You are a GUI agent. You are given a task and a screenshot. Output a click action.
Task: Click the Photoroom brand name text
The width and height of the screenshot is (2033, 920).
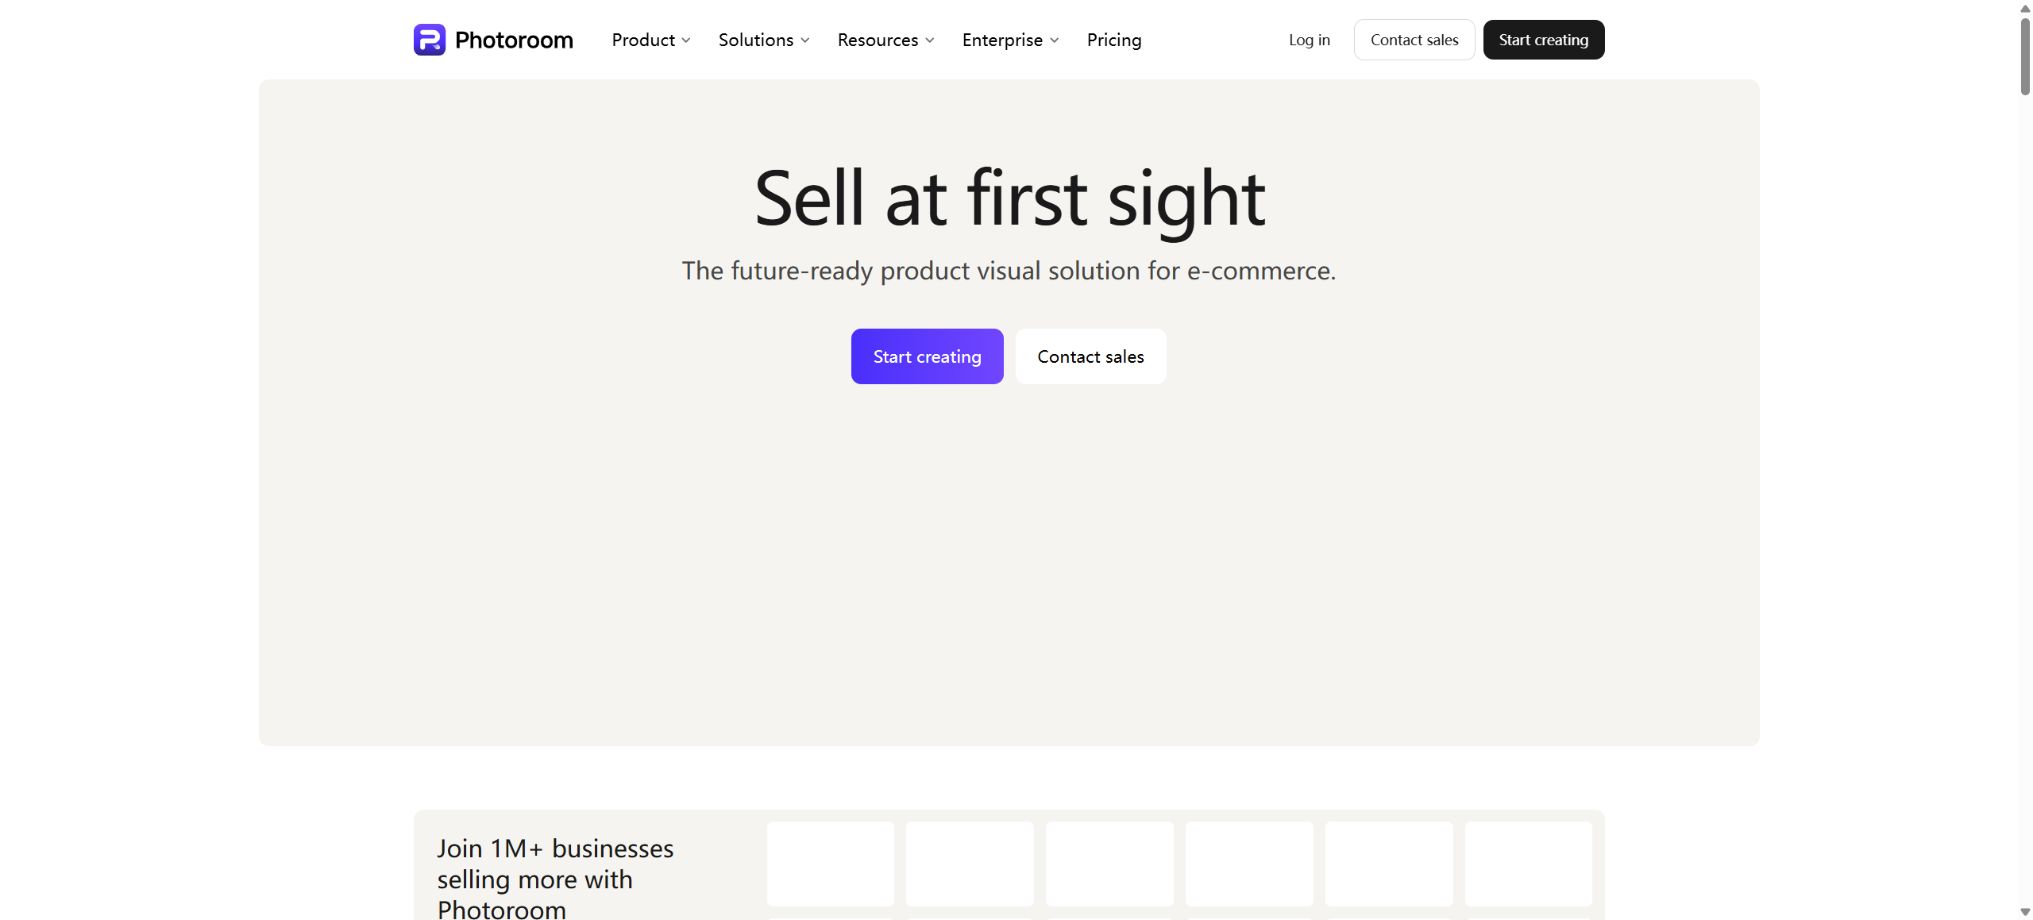(514, 40)
